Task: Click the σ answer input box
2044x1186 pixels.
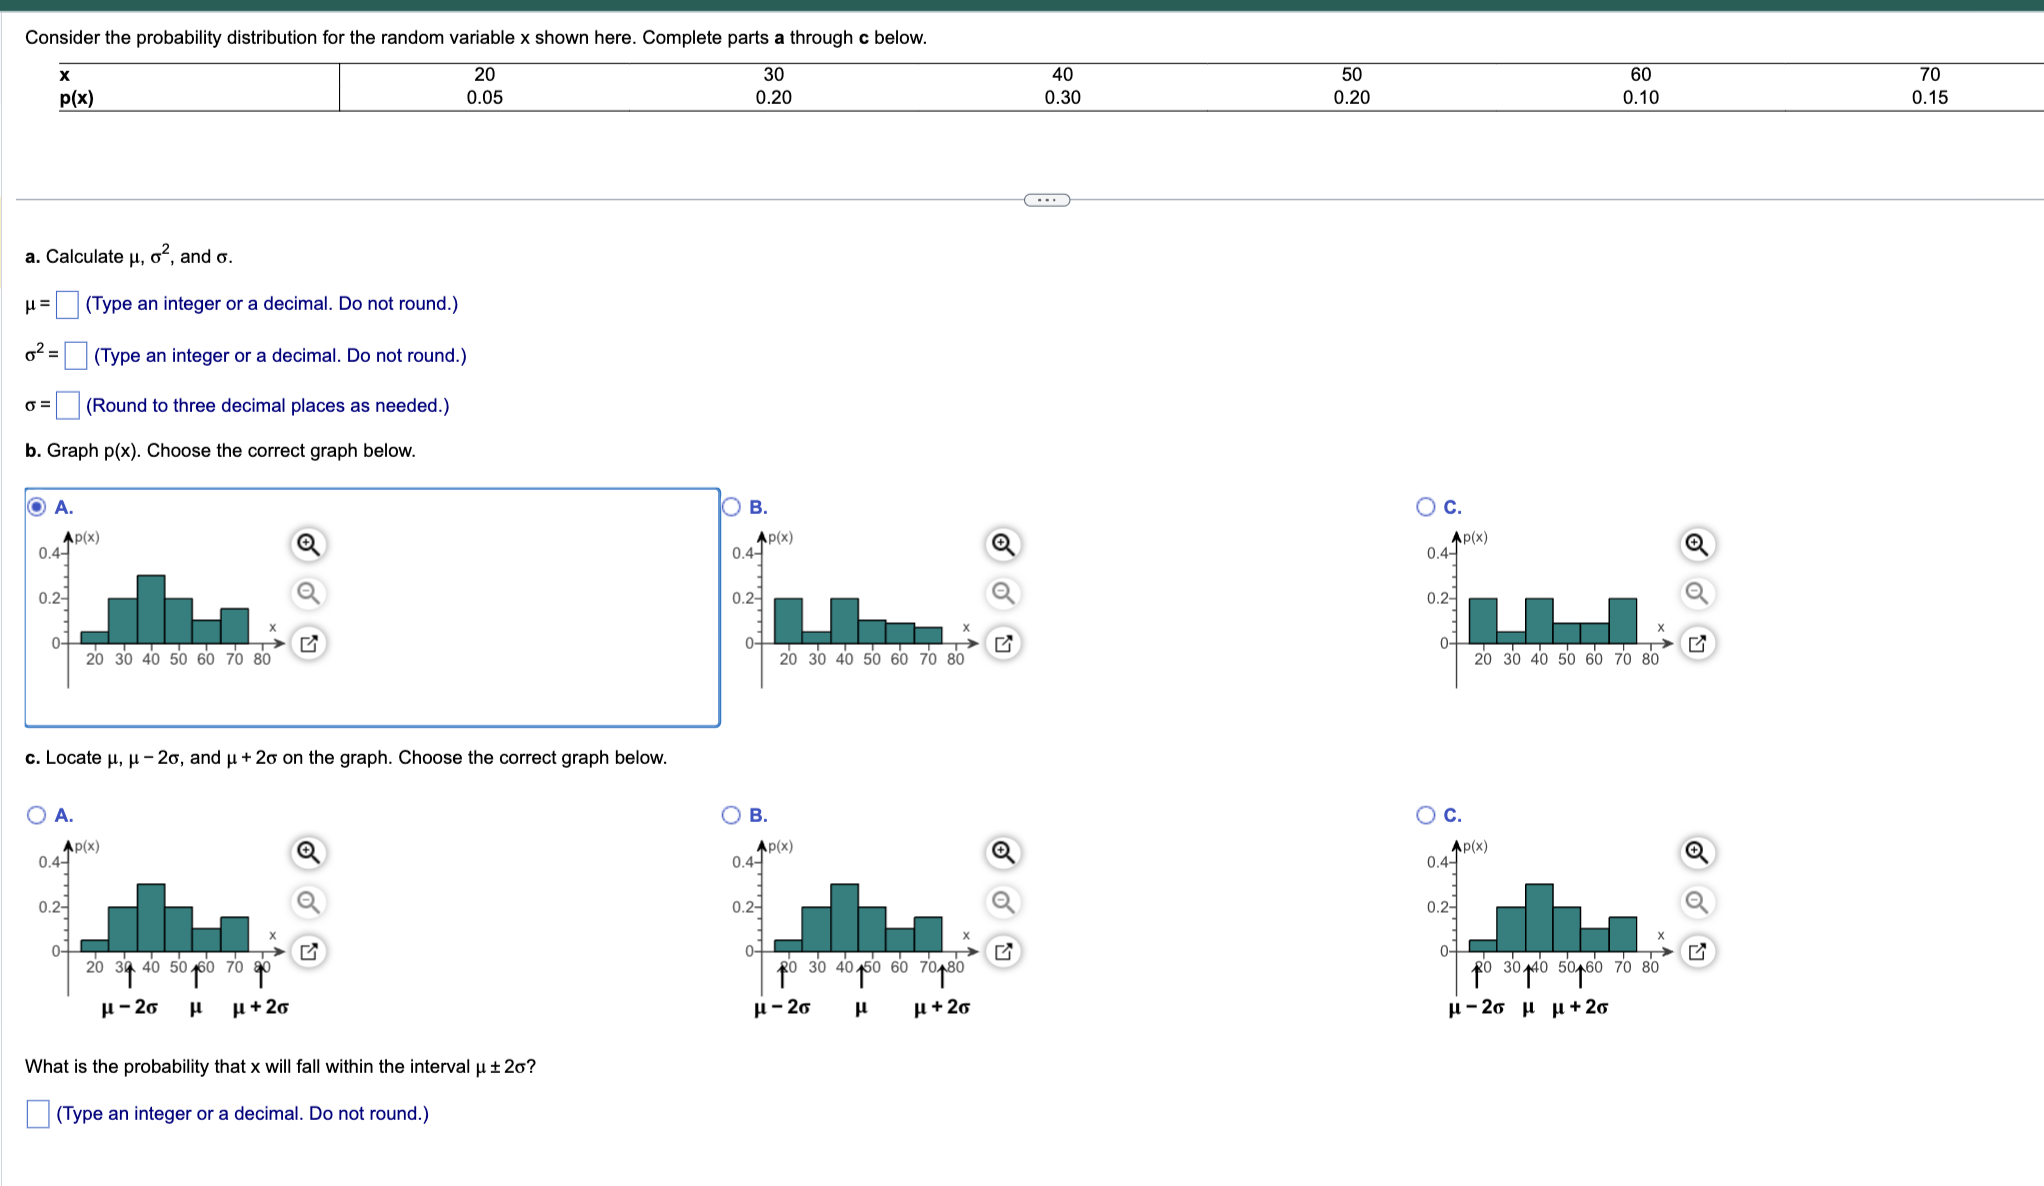Action: click(x=66, y=405)
